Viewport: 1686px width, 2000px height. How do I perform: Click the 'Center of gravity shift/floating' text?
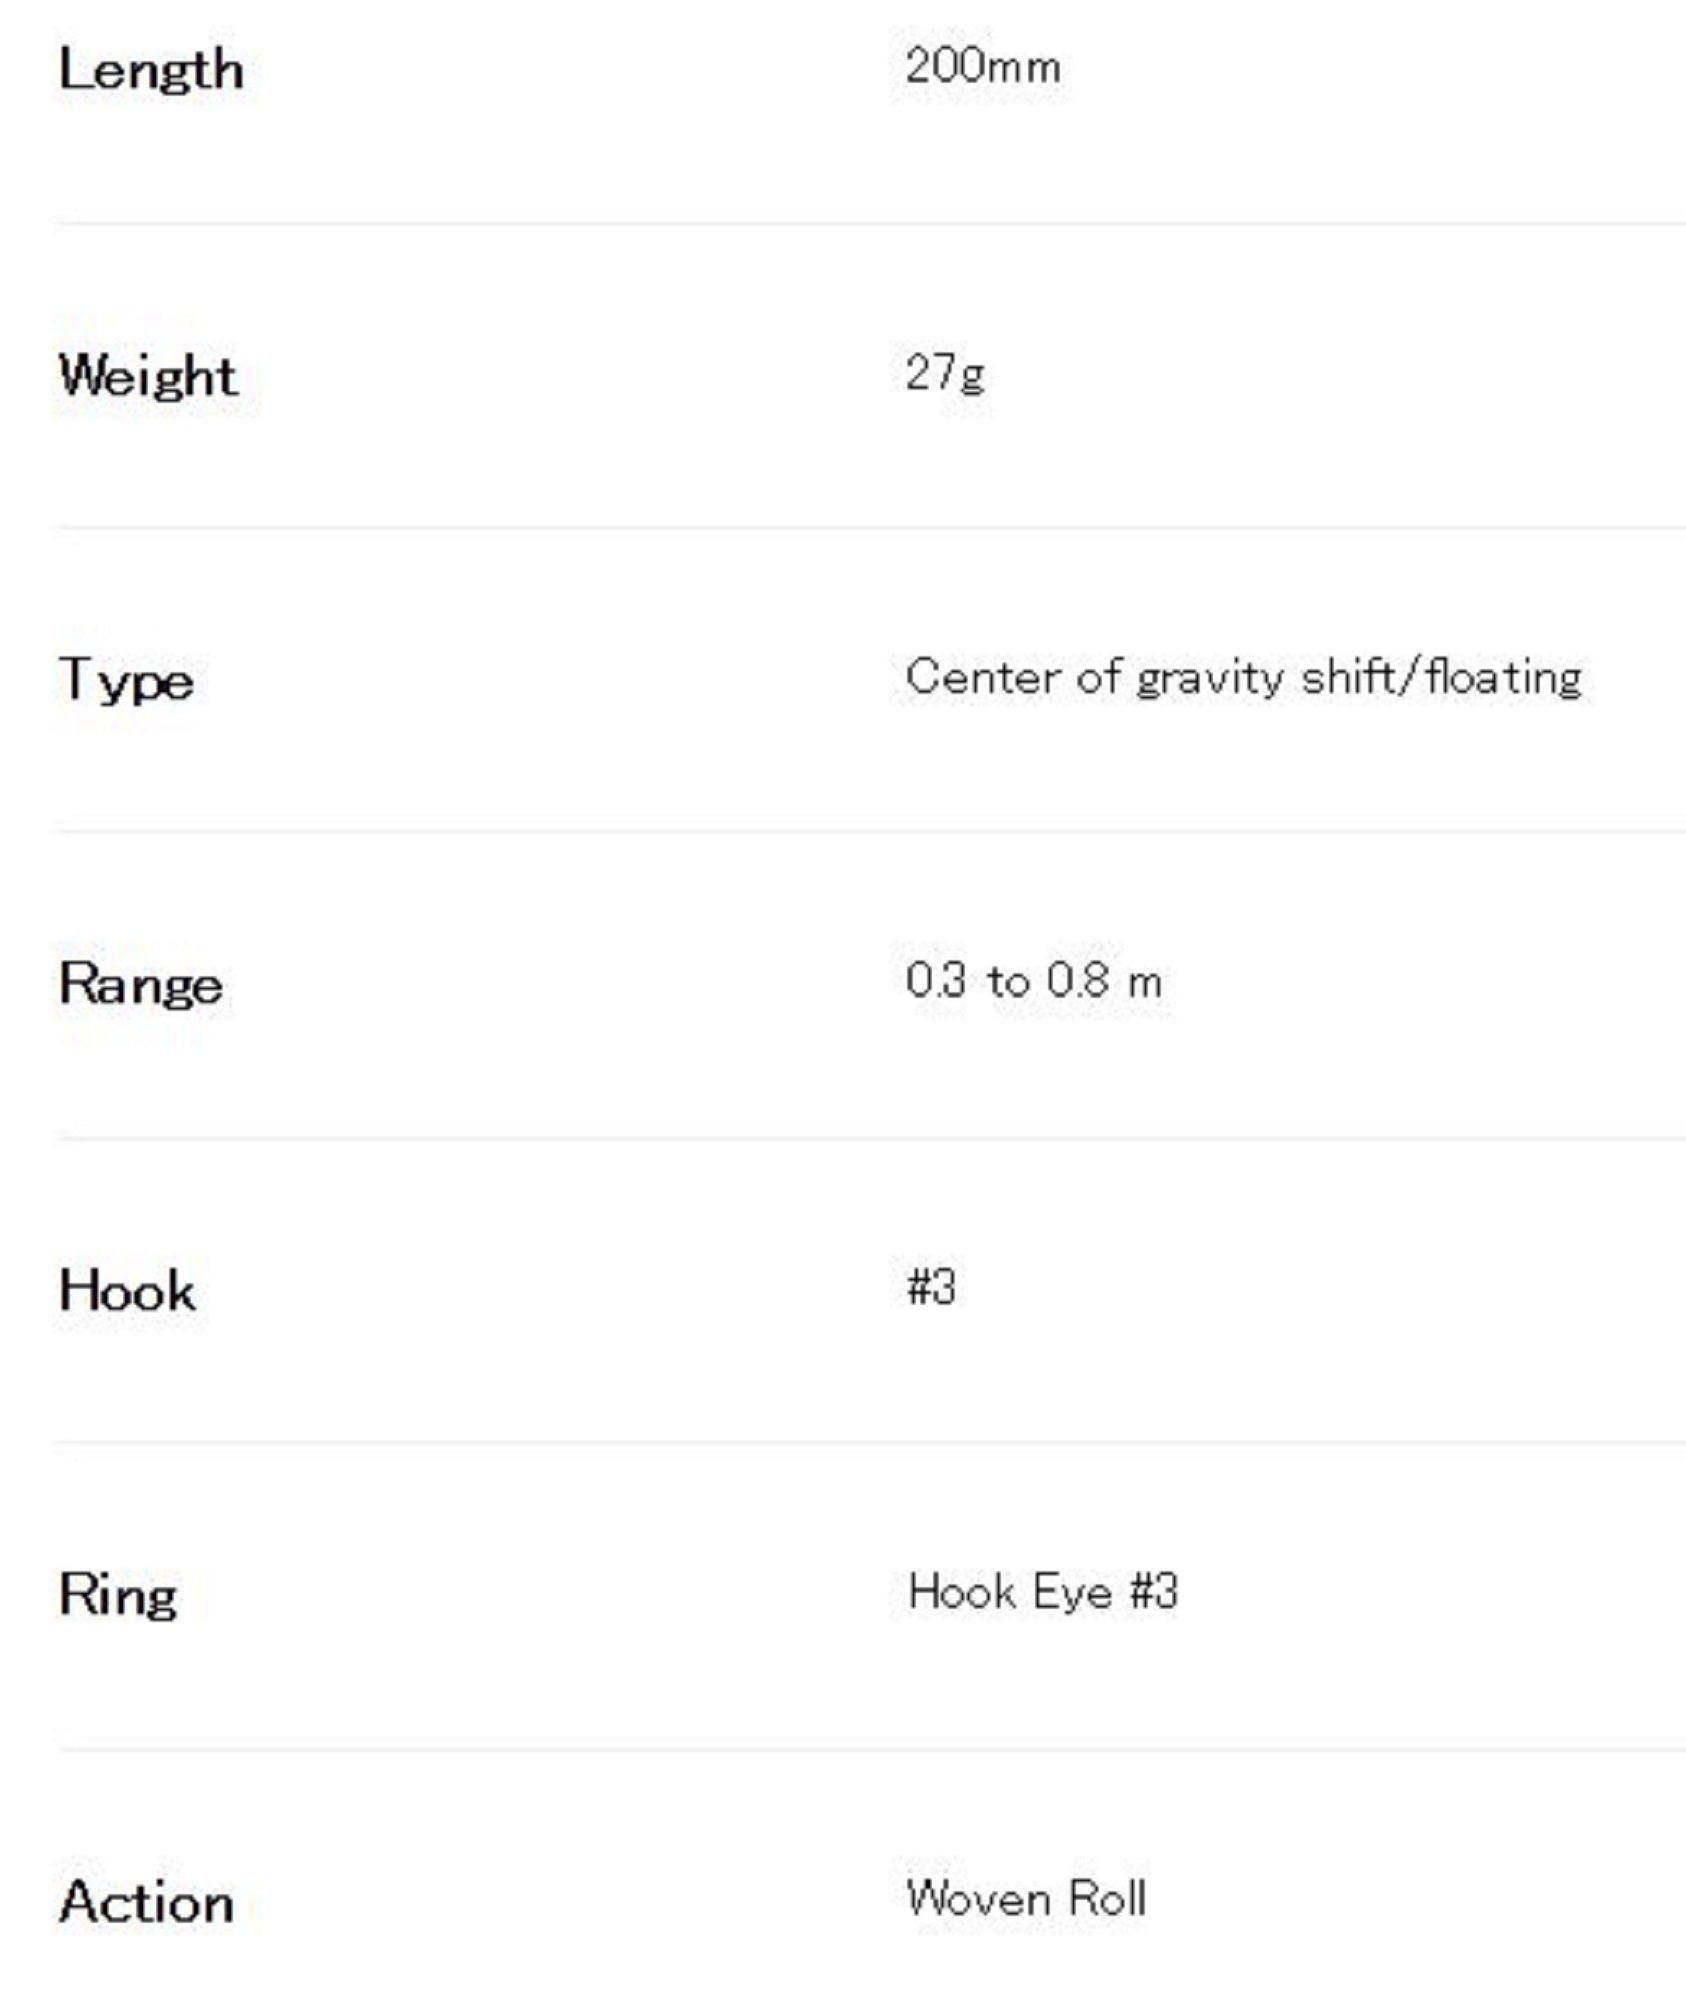coord(1243,677)
